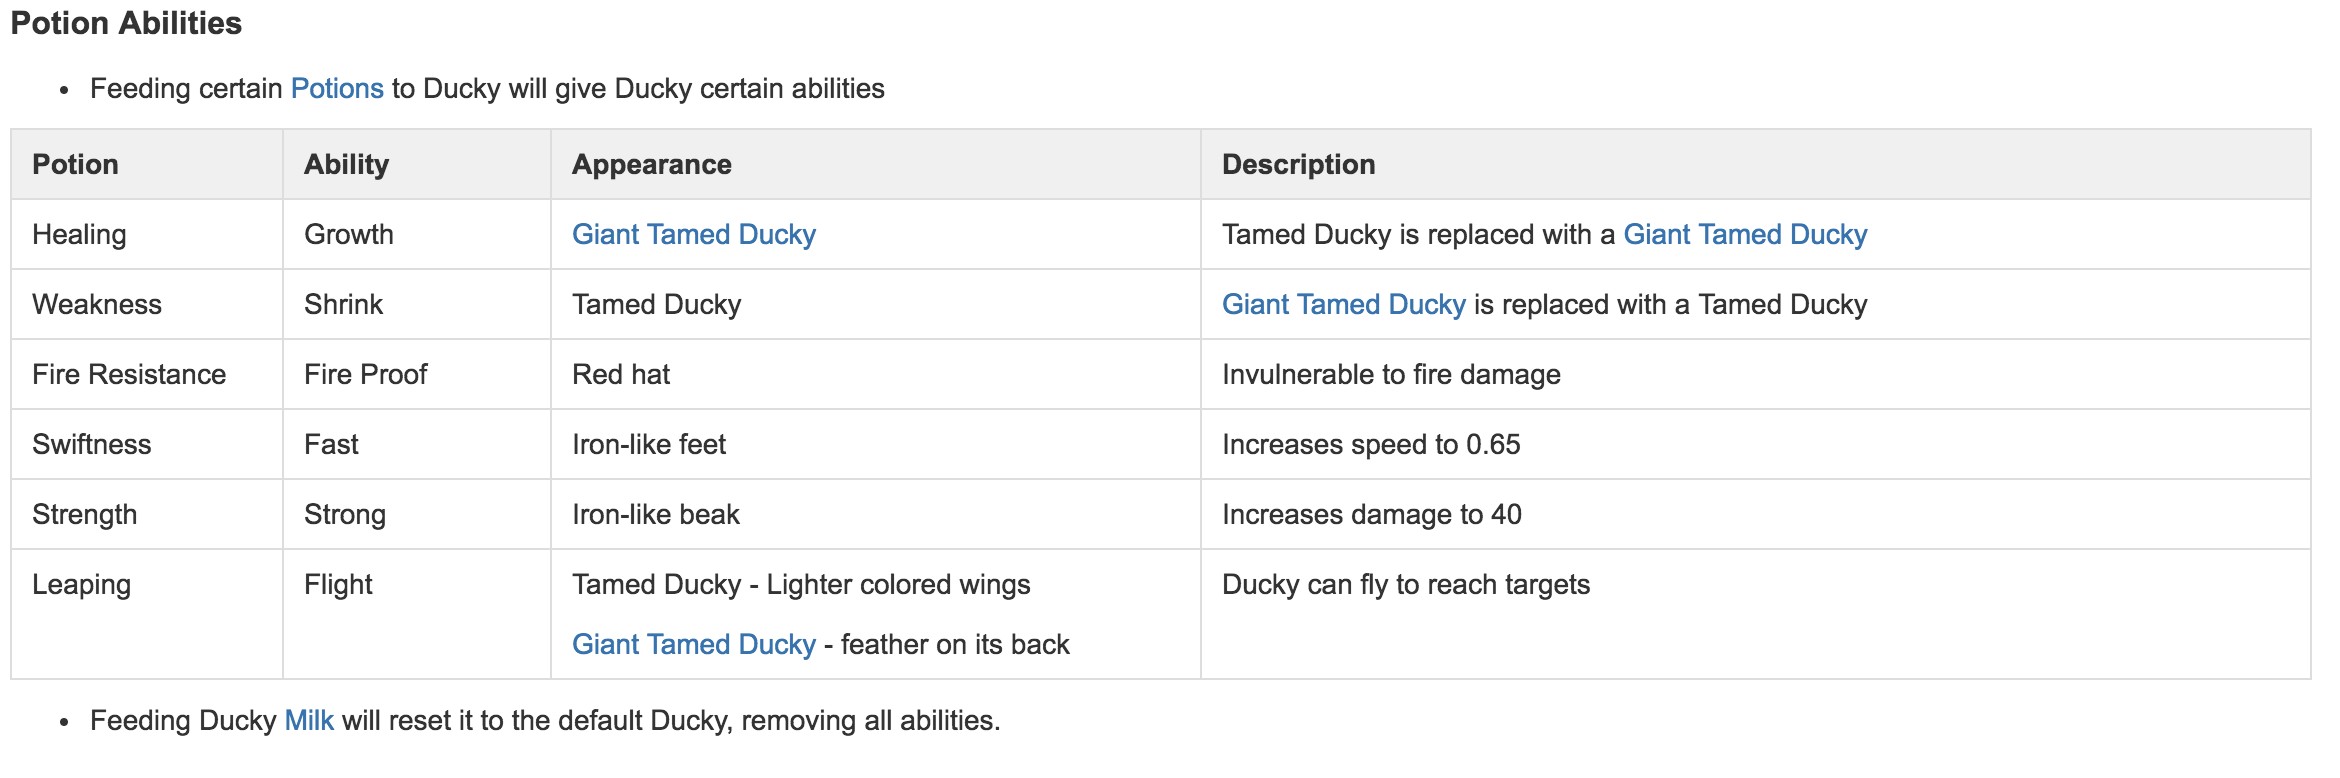Click the Red hat appearance cell
2340x778 pixels.
pos(620,374)
